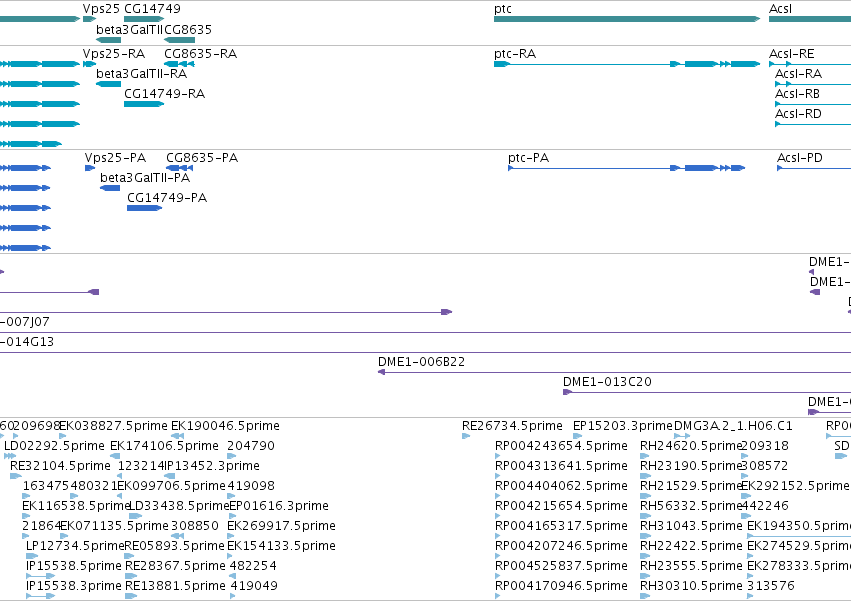Select the CG8635-PA protein feature
Viewport: 851px width, 601px height.
[x=202, y=158]
